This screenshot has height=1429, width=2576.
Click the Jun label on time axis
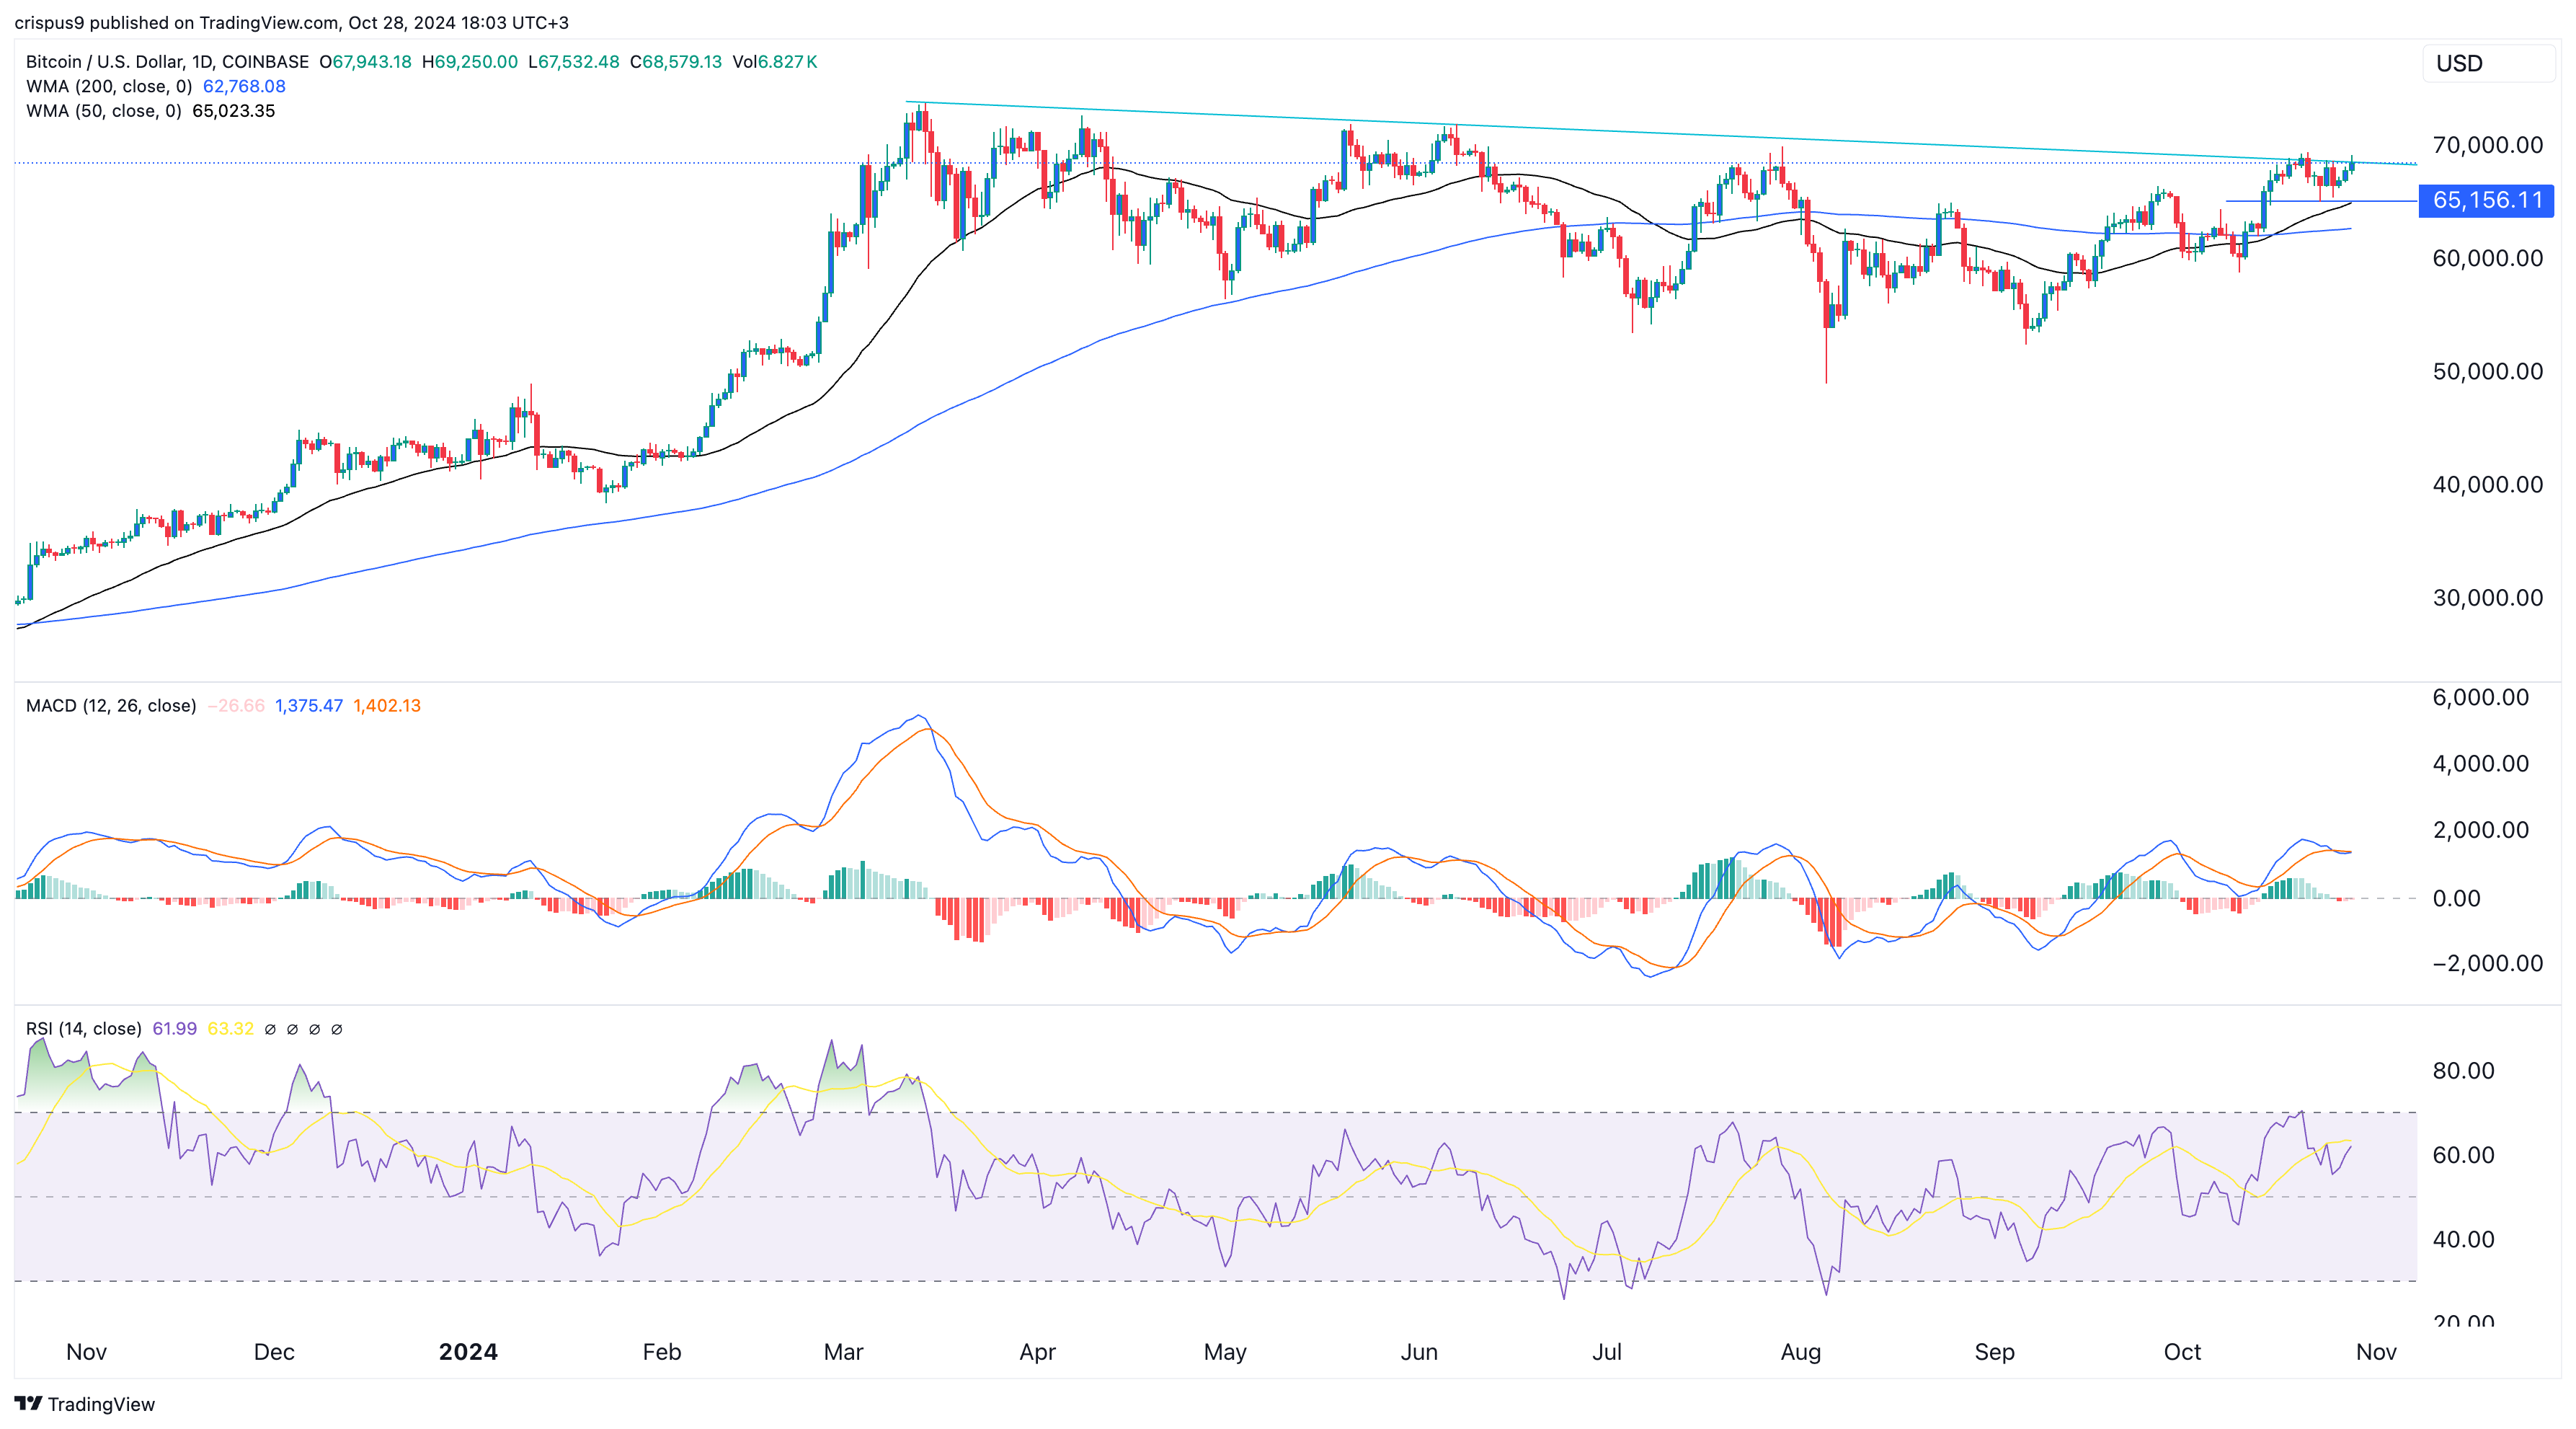coord(1420,1352)
